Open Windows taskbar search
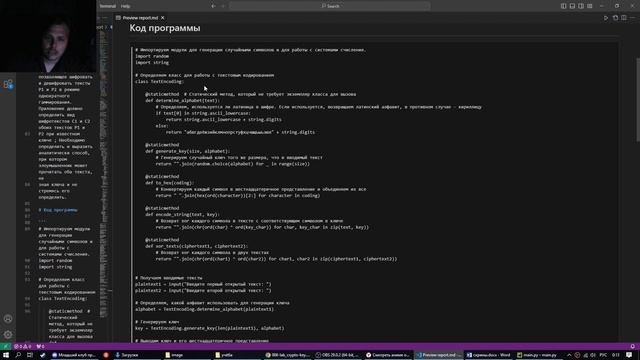The height and width of the screenshot is (360, 640). (x=18, y=355)
